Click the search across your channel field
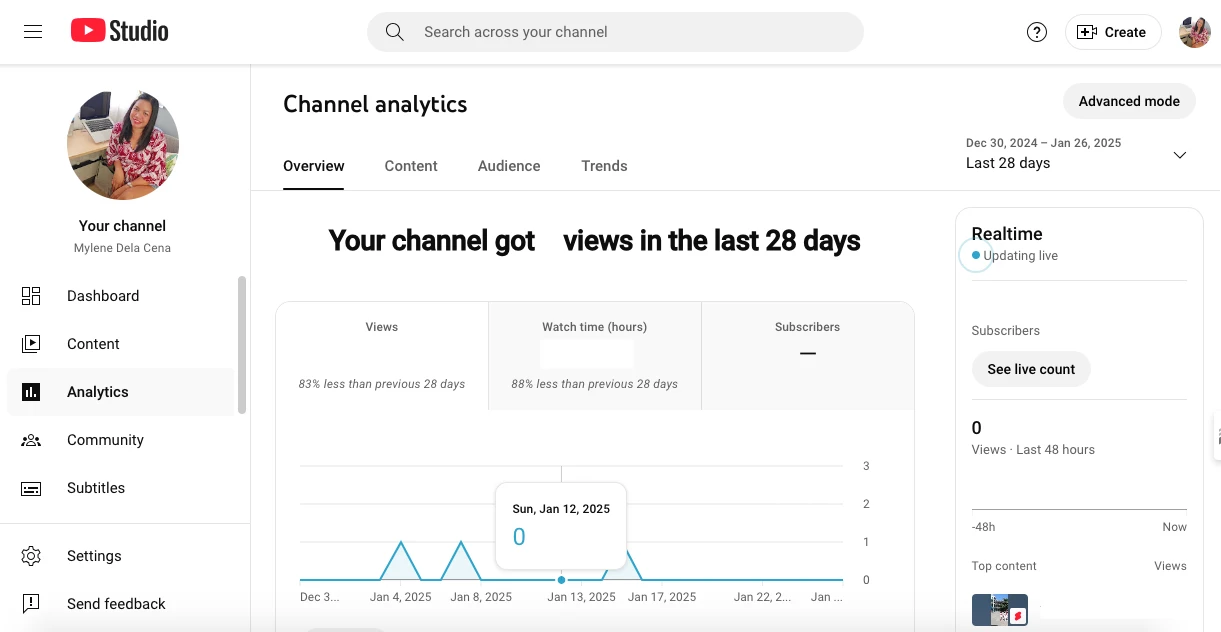The width and height of the screenshot is (1221, 632). pyautogui.click(x=615, y=32)
